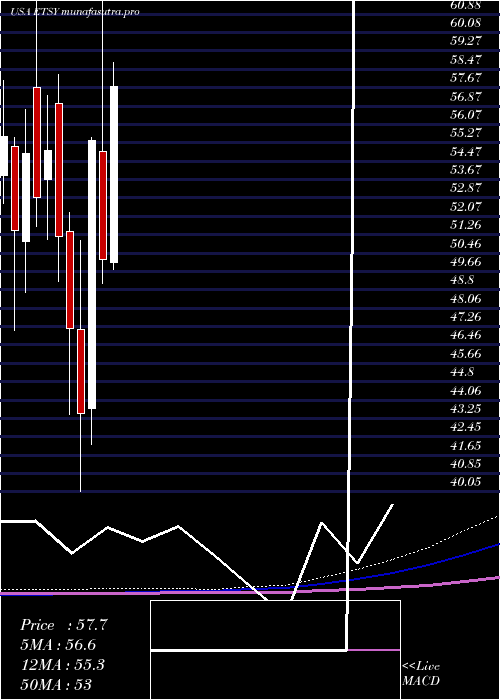Viewport: 500px width, 700px height.
Task: Click the 50.46 price axis label
Action: coord(466,243)
